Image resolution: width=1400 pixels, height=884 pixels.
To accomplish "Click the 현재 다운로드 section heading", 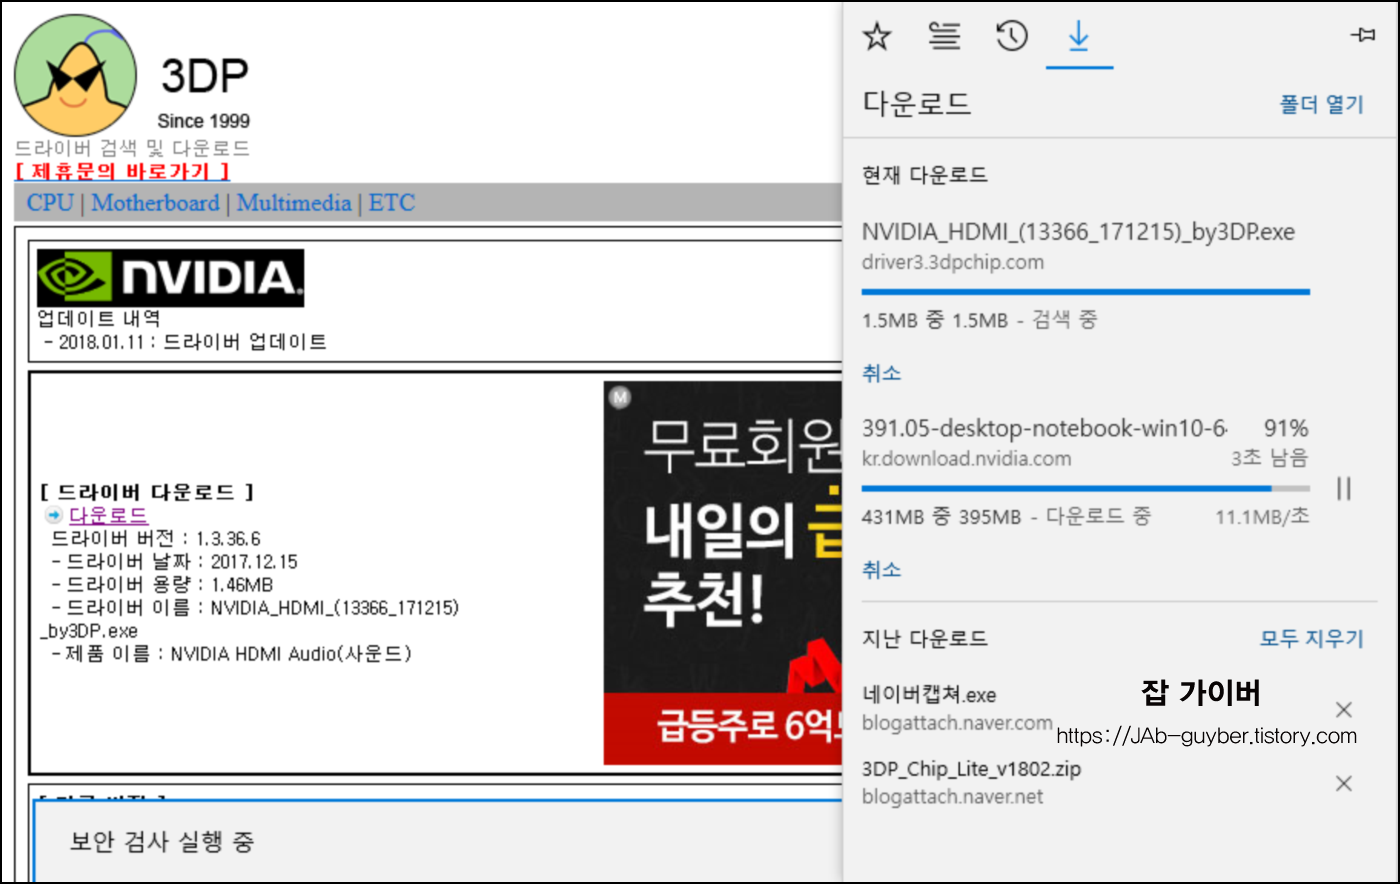I will pyautogui.click(x=925, y=176).
